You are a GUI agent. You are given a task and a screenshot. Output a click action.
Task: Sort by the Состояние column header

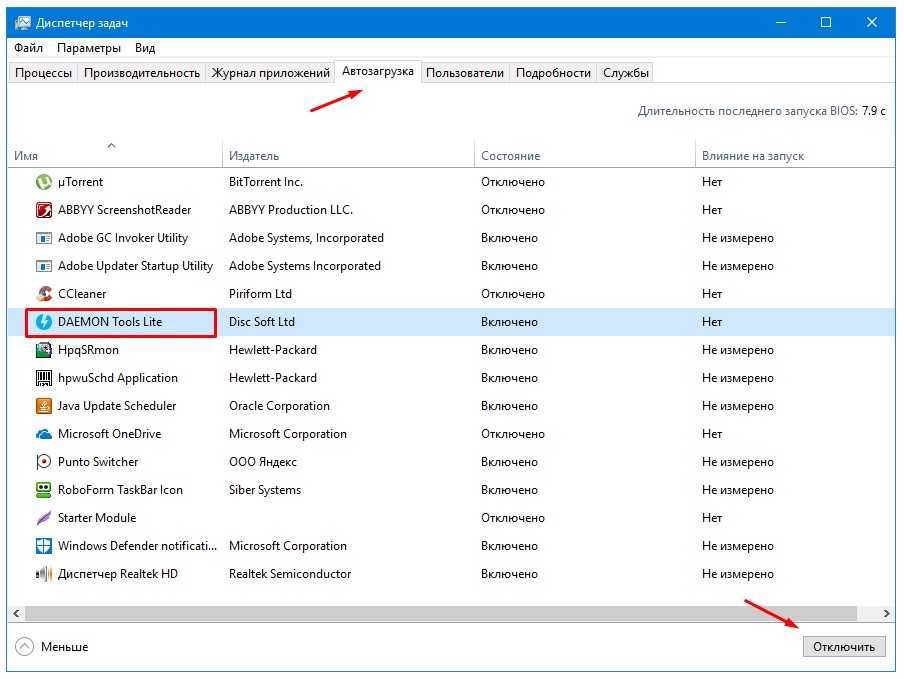coord(585,153)
